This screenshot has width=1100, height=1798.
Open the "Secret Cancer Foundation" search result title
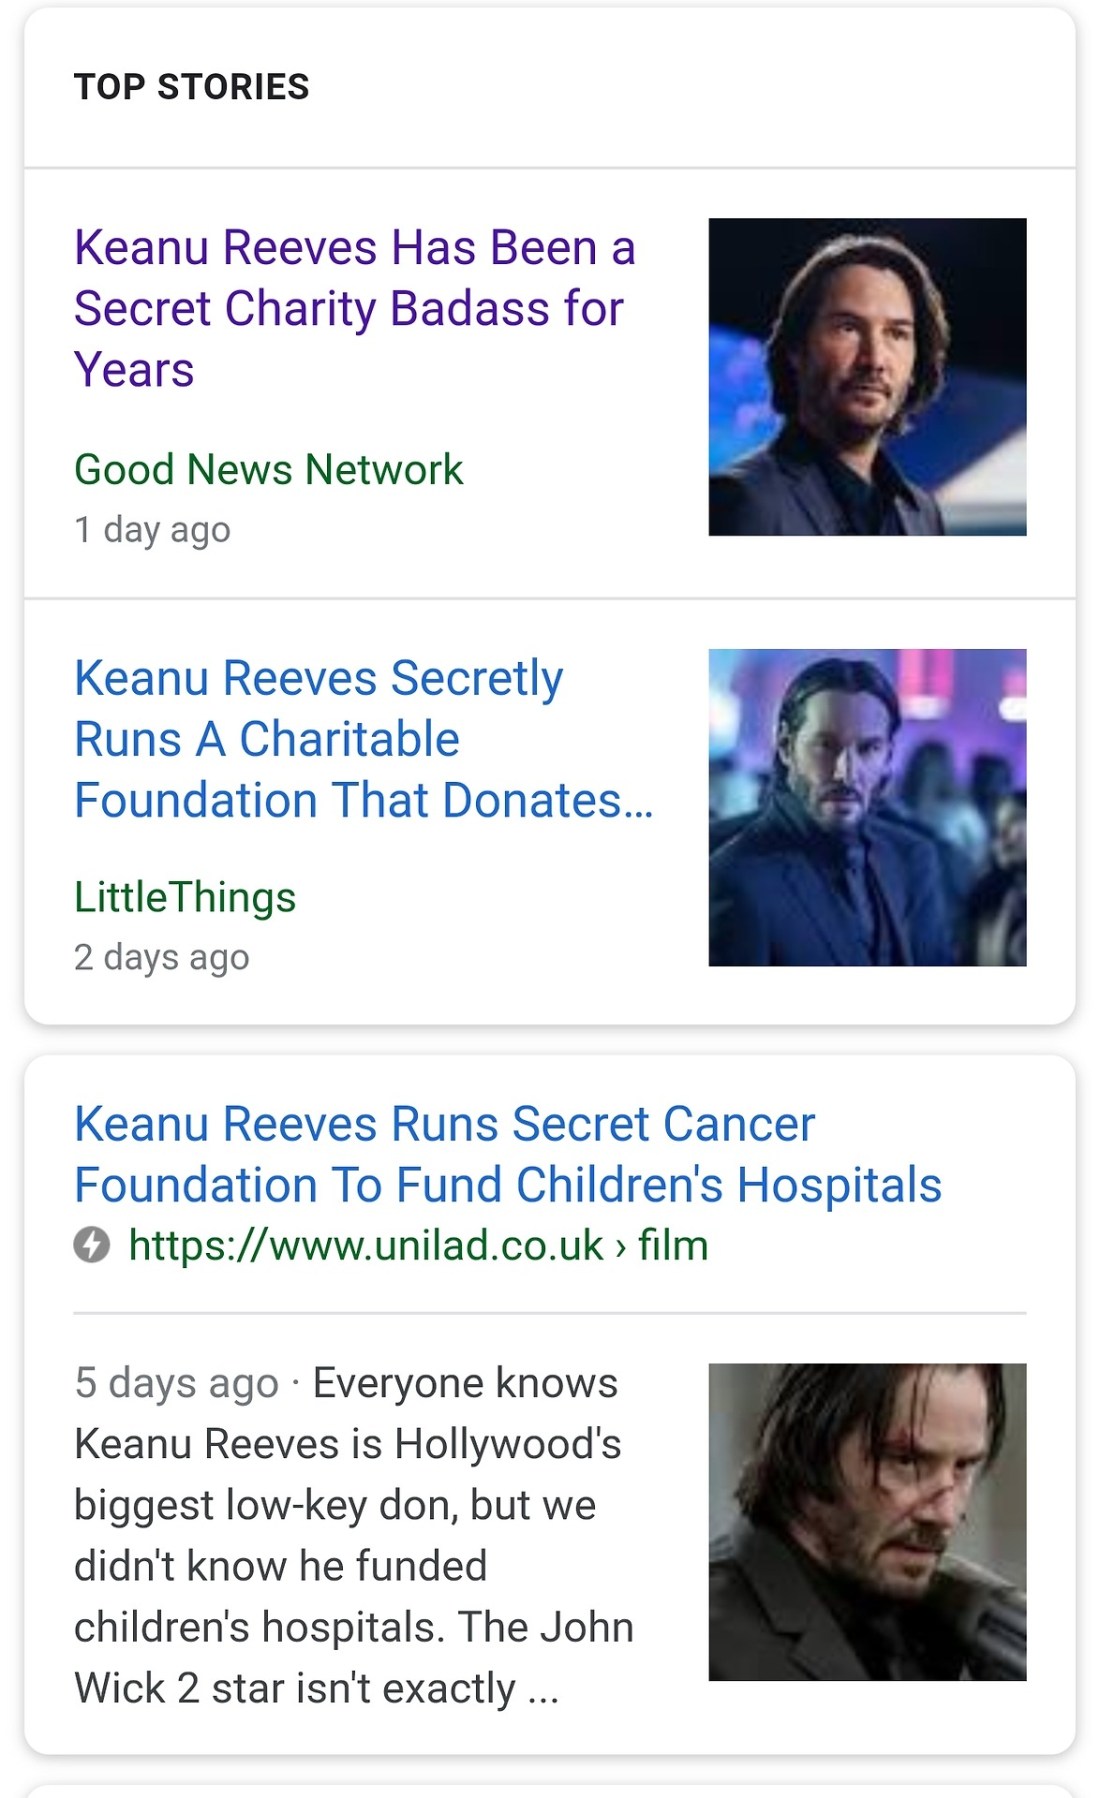click(507, 1154)
